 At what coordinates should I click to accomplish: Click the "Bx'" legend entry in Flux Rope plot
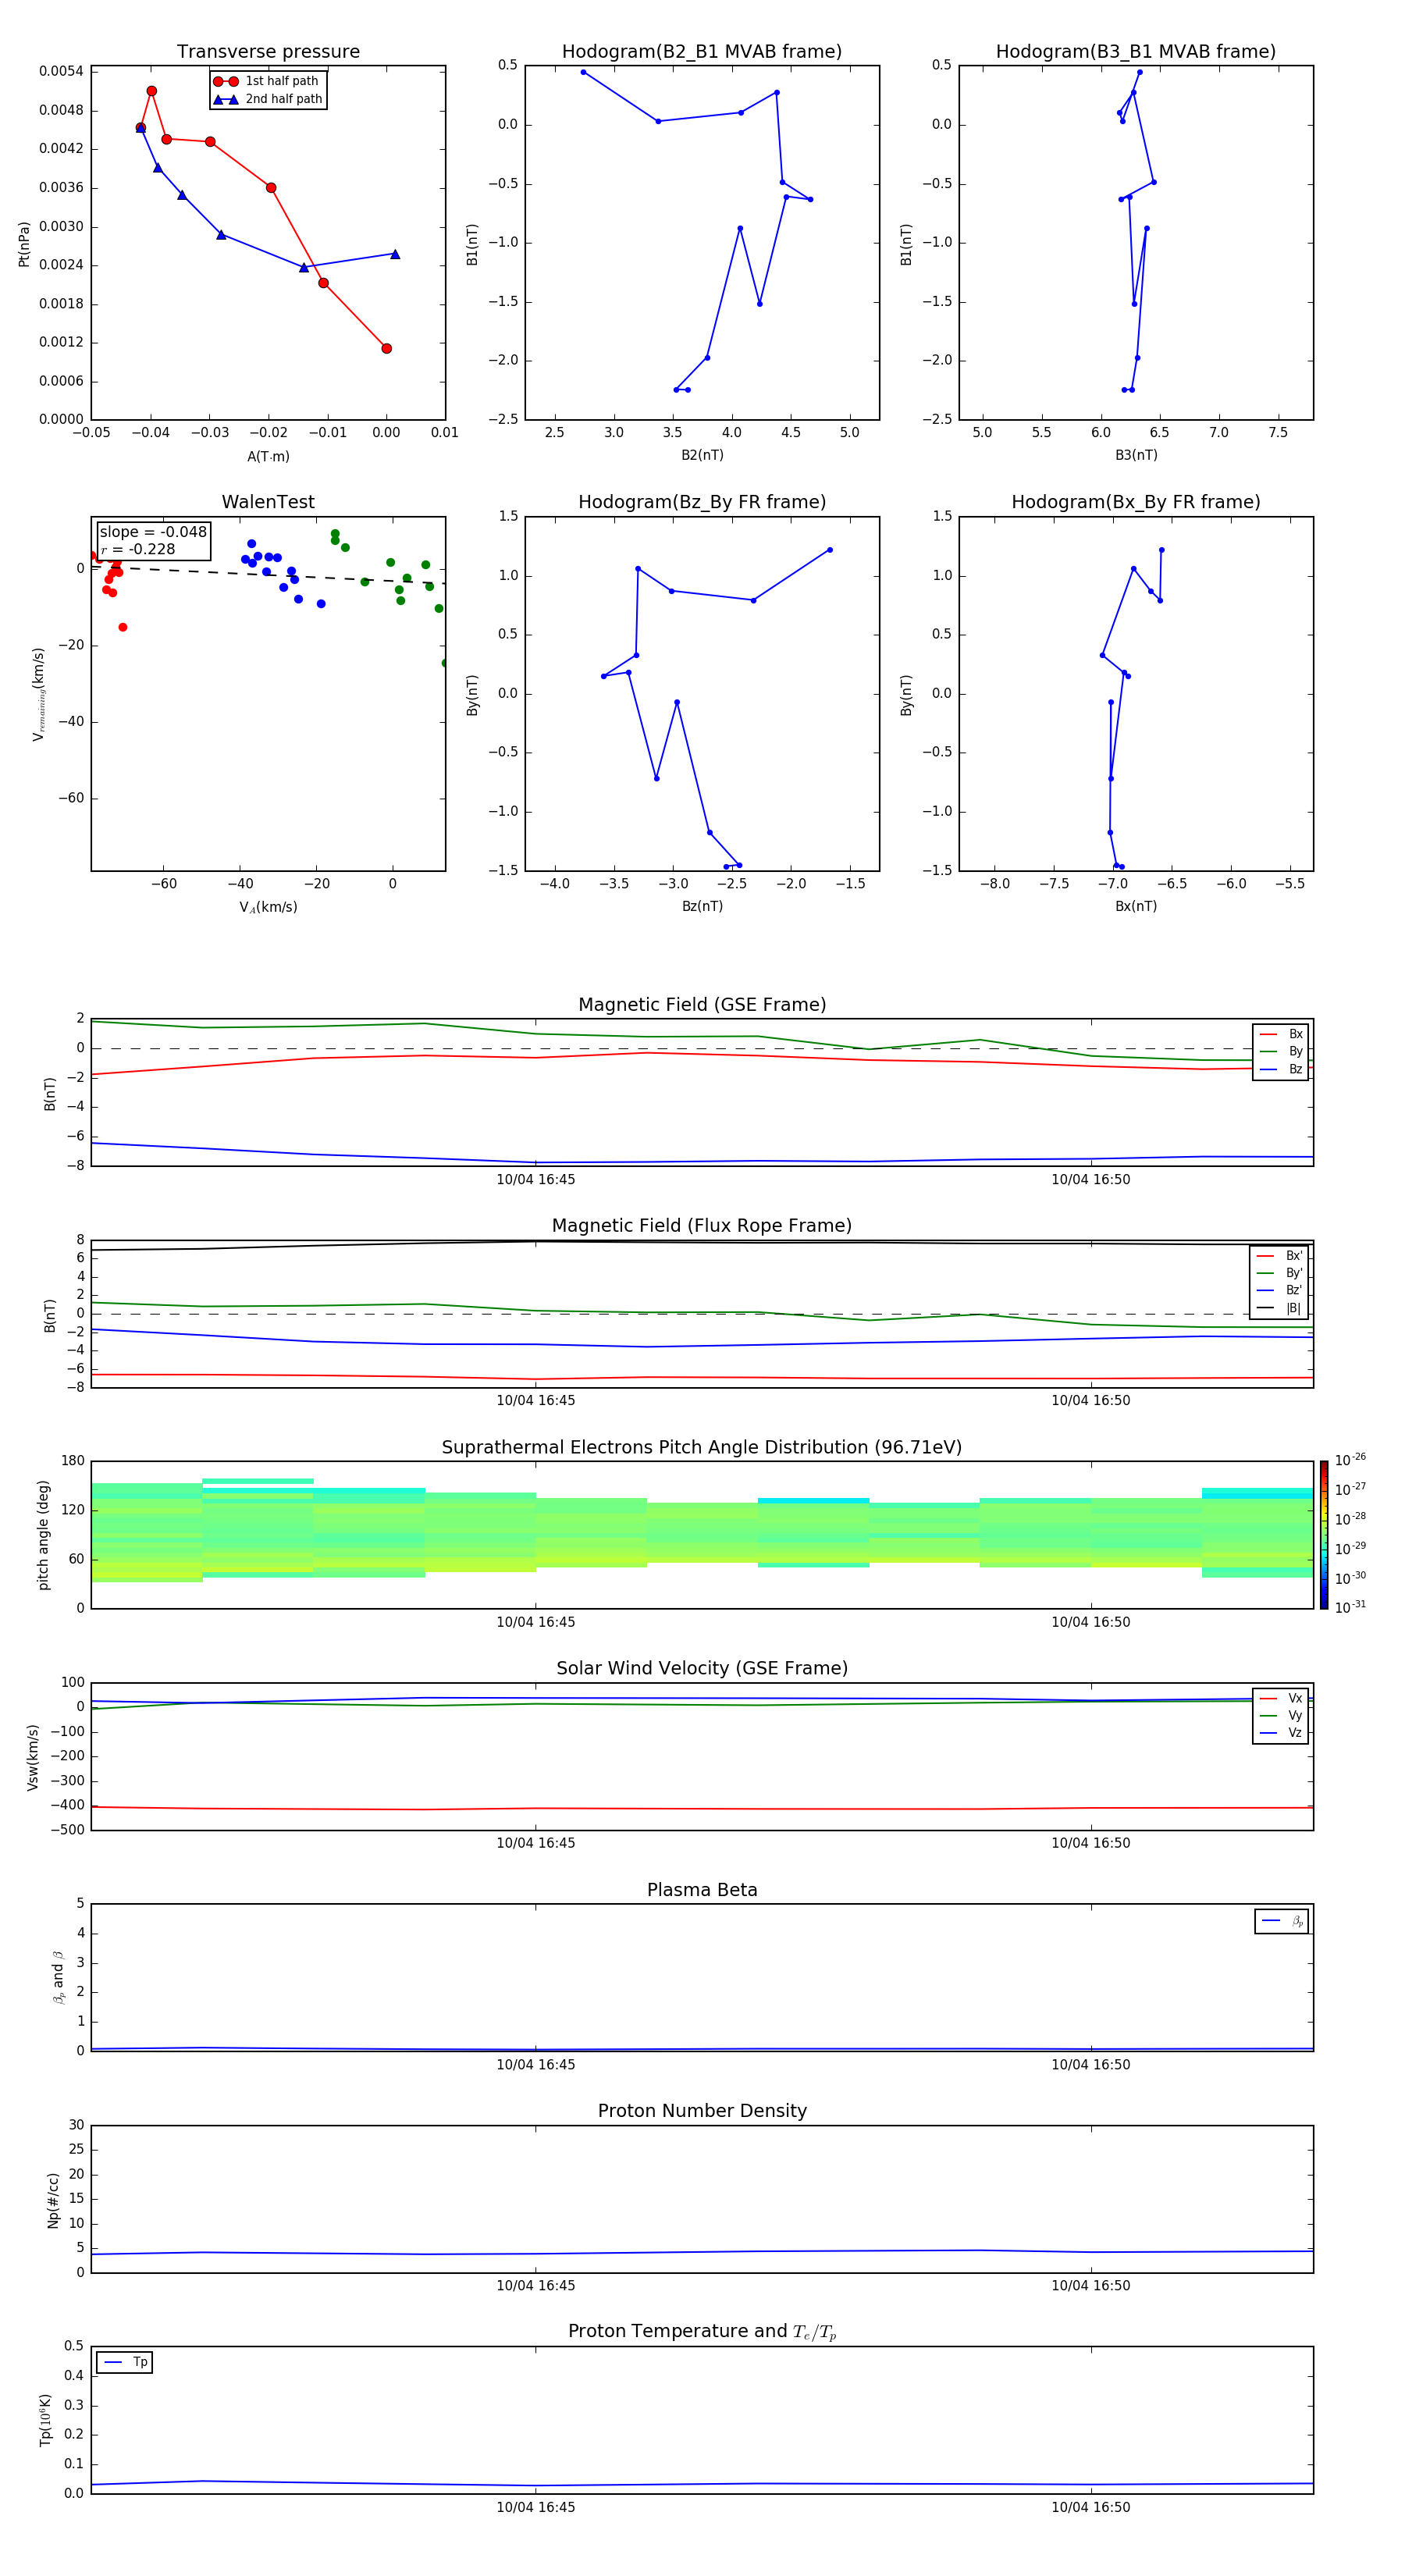coord(1280,1256)
